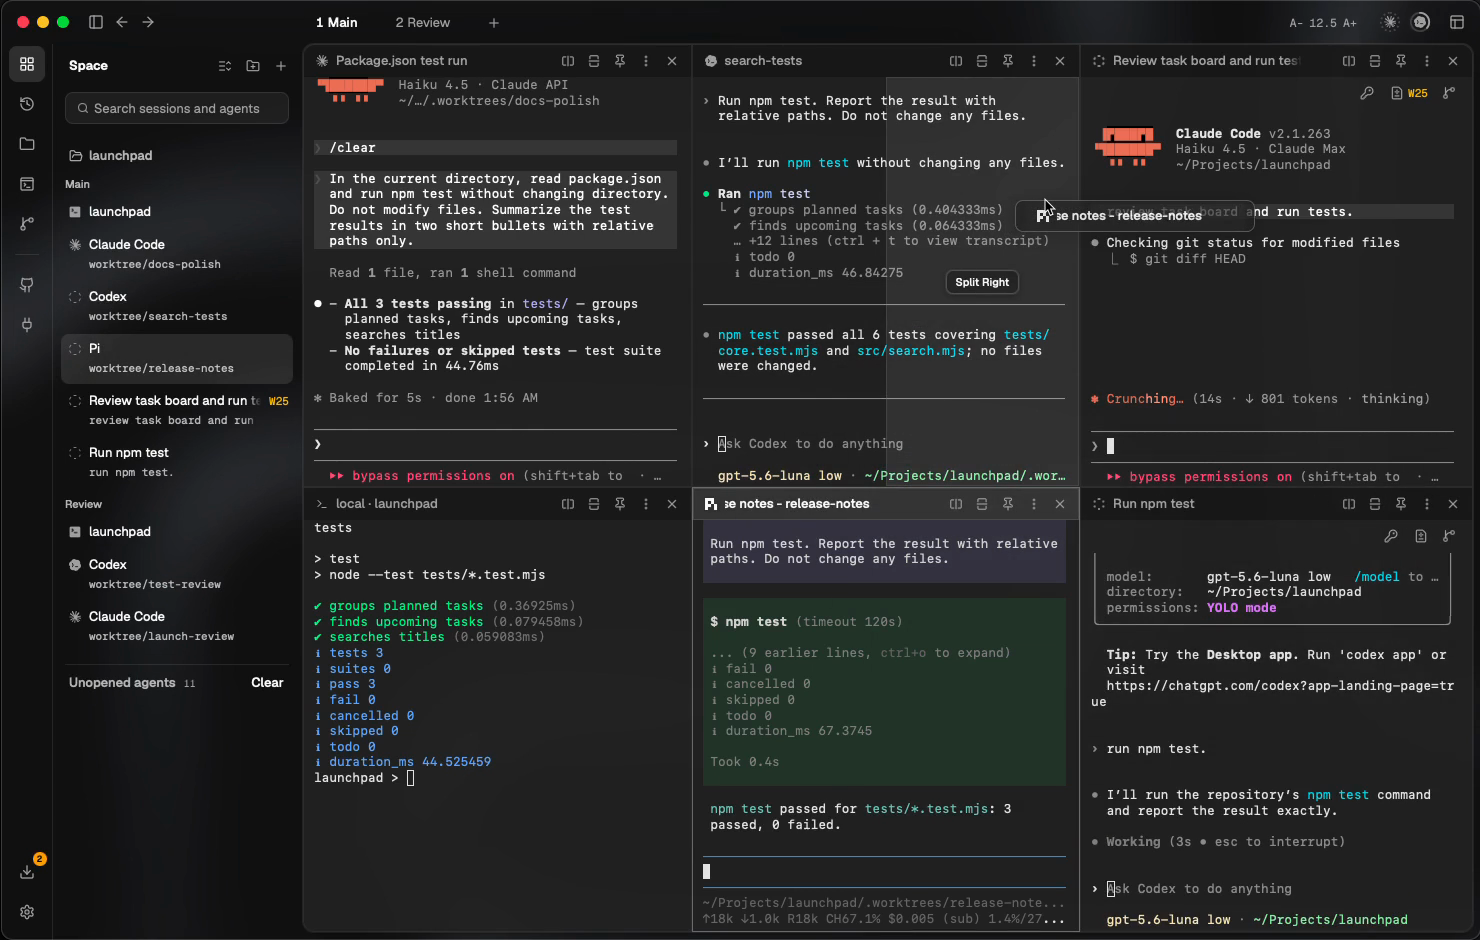This screenshot has width=1480, height=940.
Task: Click key icon in Run npm test panel
Action: (1391, 536)
